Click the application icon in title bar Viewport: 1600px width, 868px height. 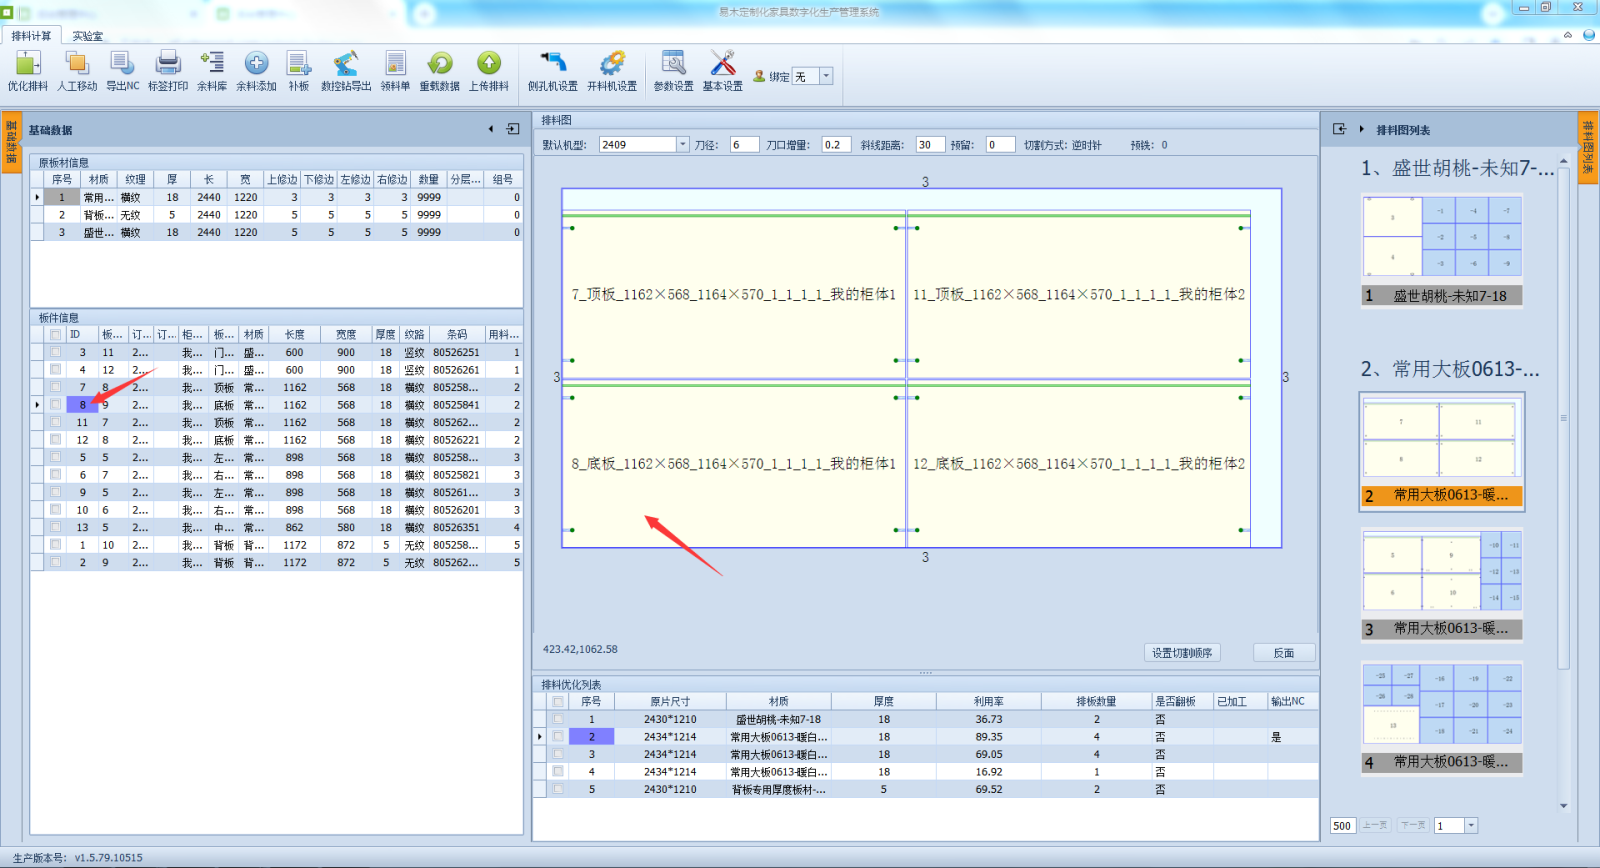[x=7, y=12]
